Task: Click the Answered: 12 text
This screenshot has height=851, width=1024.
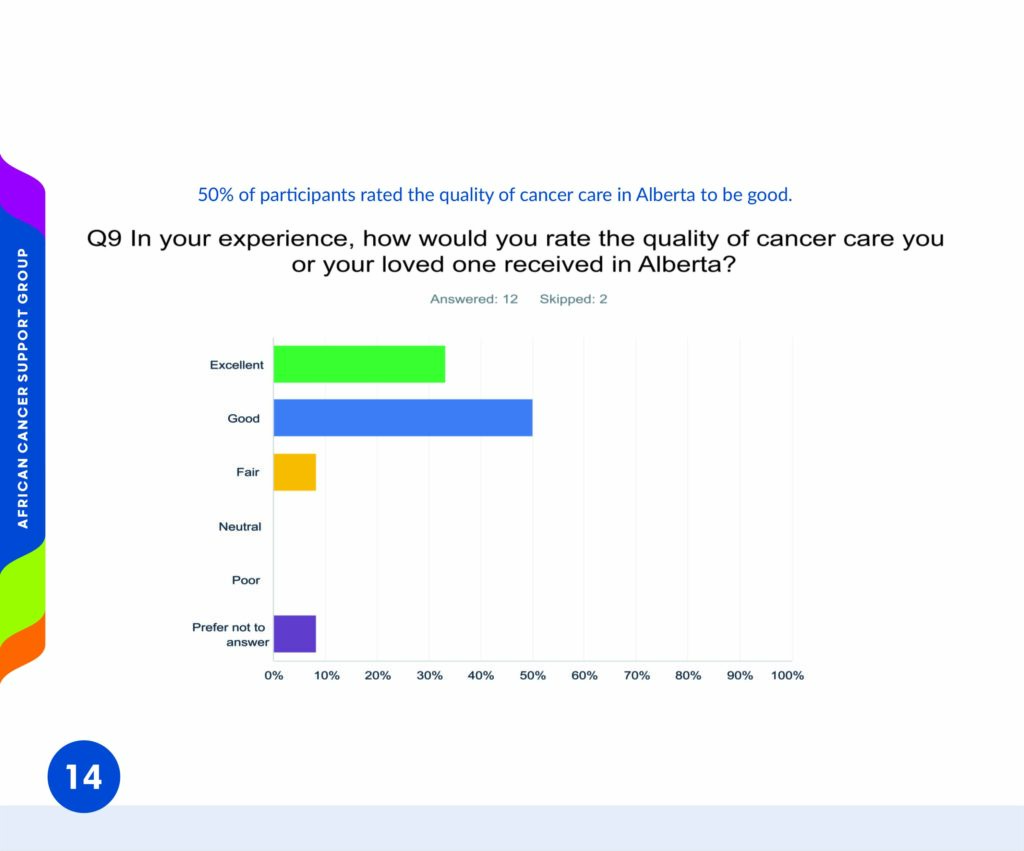Action: pos(473,299)
